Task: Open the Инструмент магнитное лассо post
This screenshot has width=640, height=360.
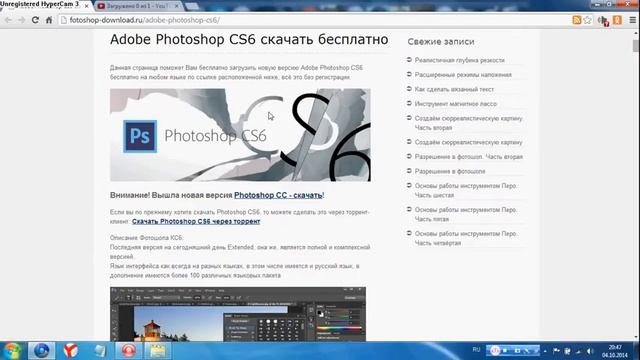Action: [x=456, y=104]
